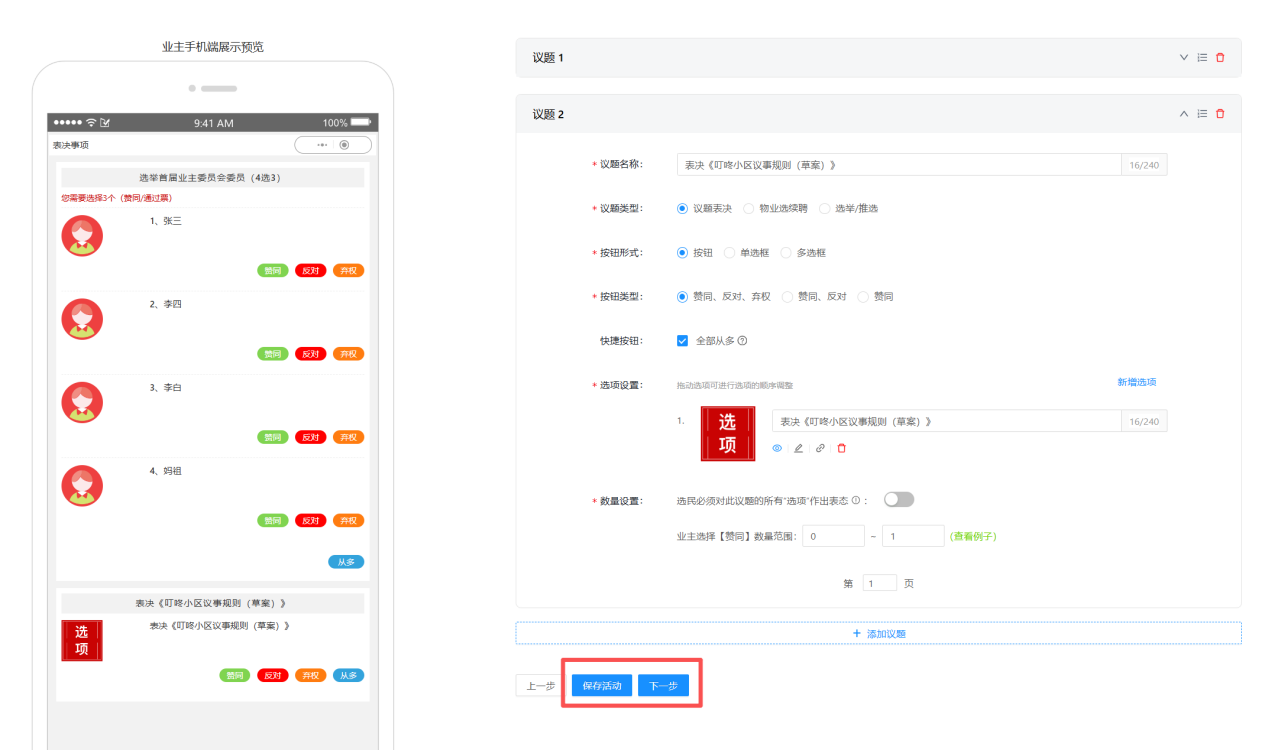Image resolution: width=1265 pixels, height=750 pixels.
Task: Preview the option with the eye icon
Action: pos(777,448)
